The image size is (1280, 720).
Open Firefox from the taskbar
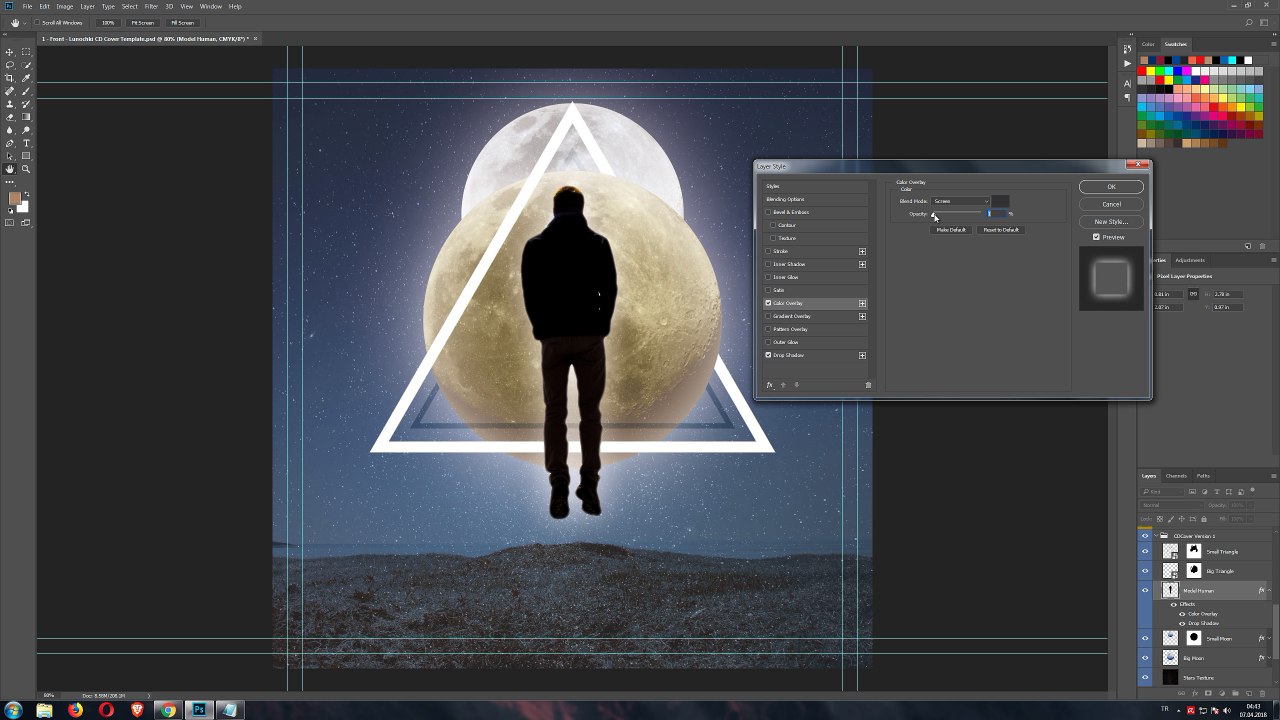[x=75, y=710]
